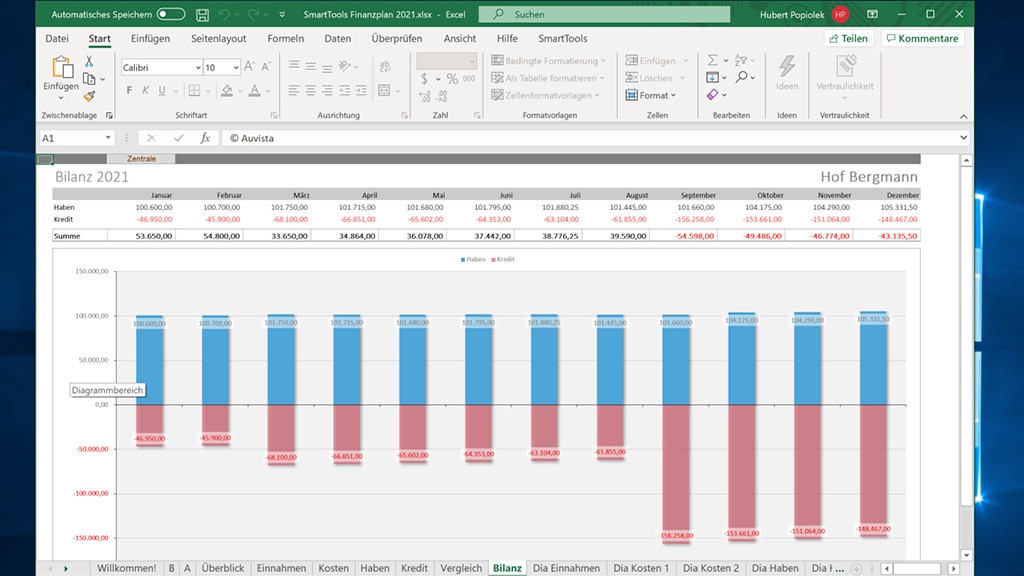The width and height of the screenshot is (1024, 576).
Task: Click the AutoSum sigma icon
Action: tap(712, 60)
